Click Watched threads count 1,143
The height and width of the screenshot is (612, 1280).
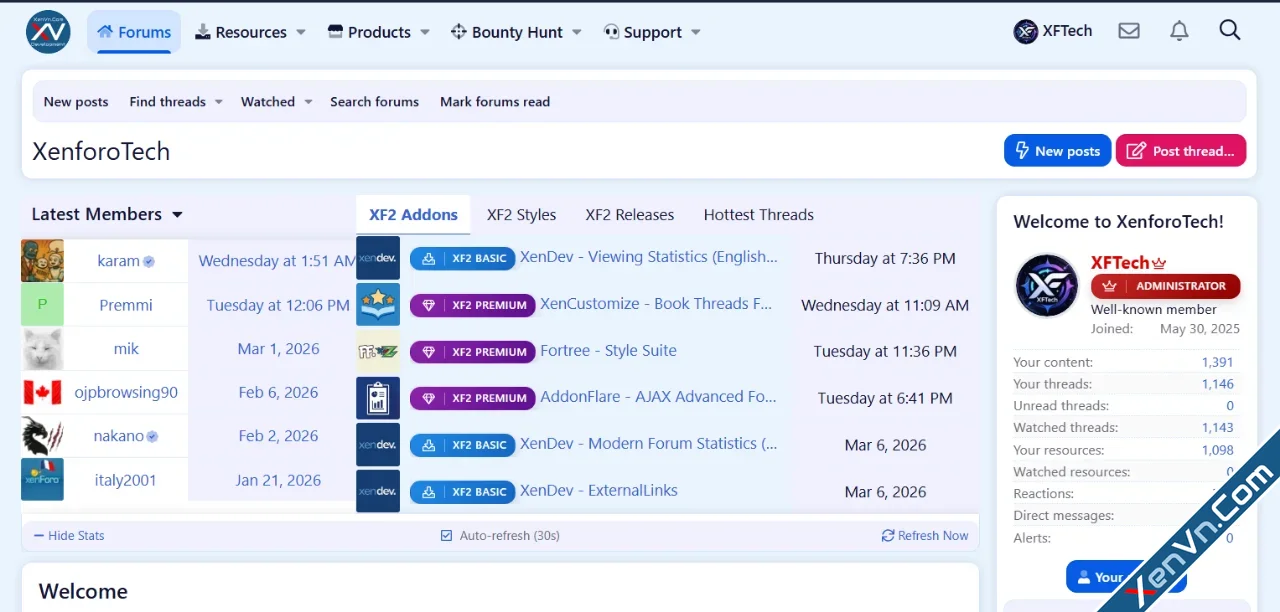tap(1218, 428)
